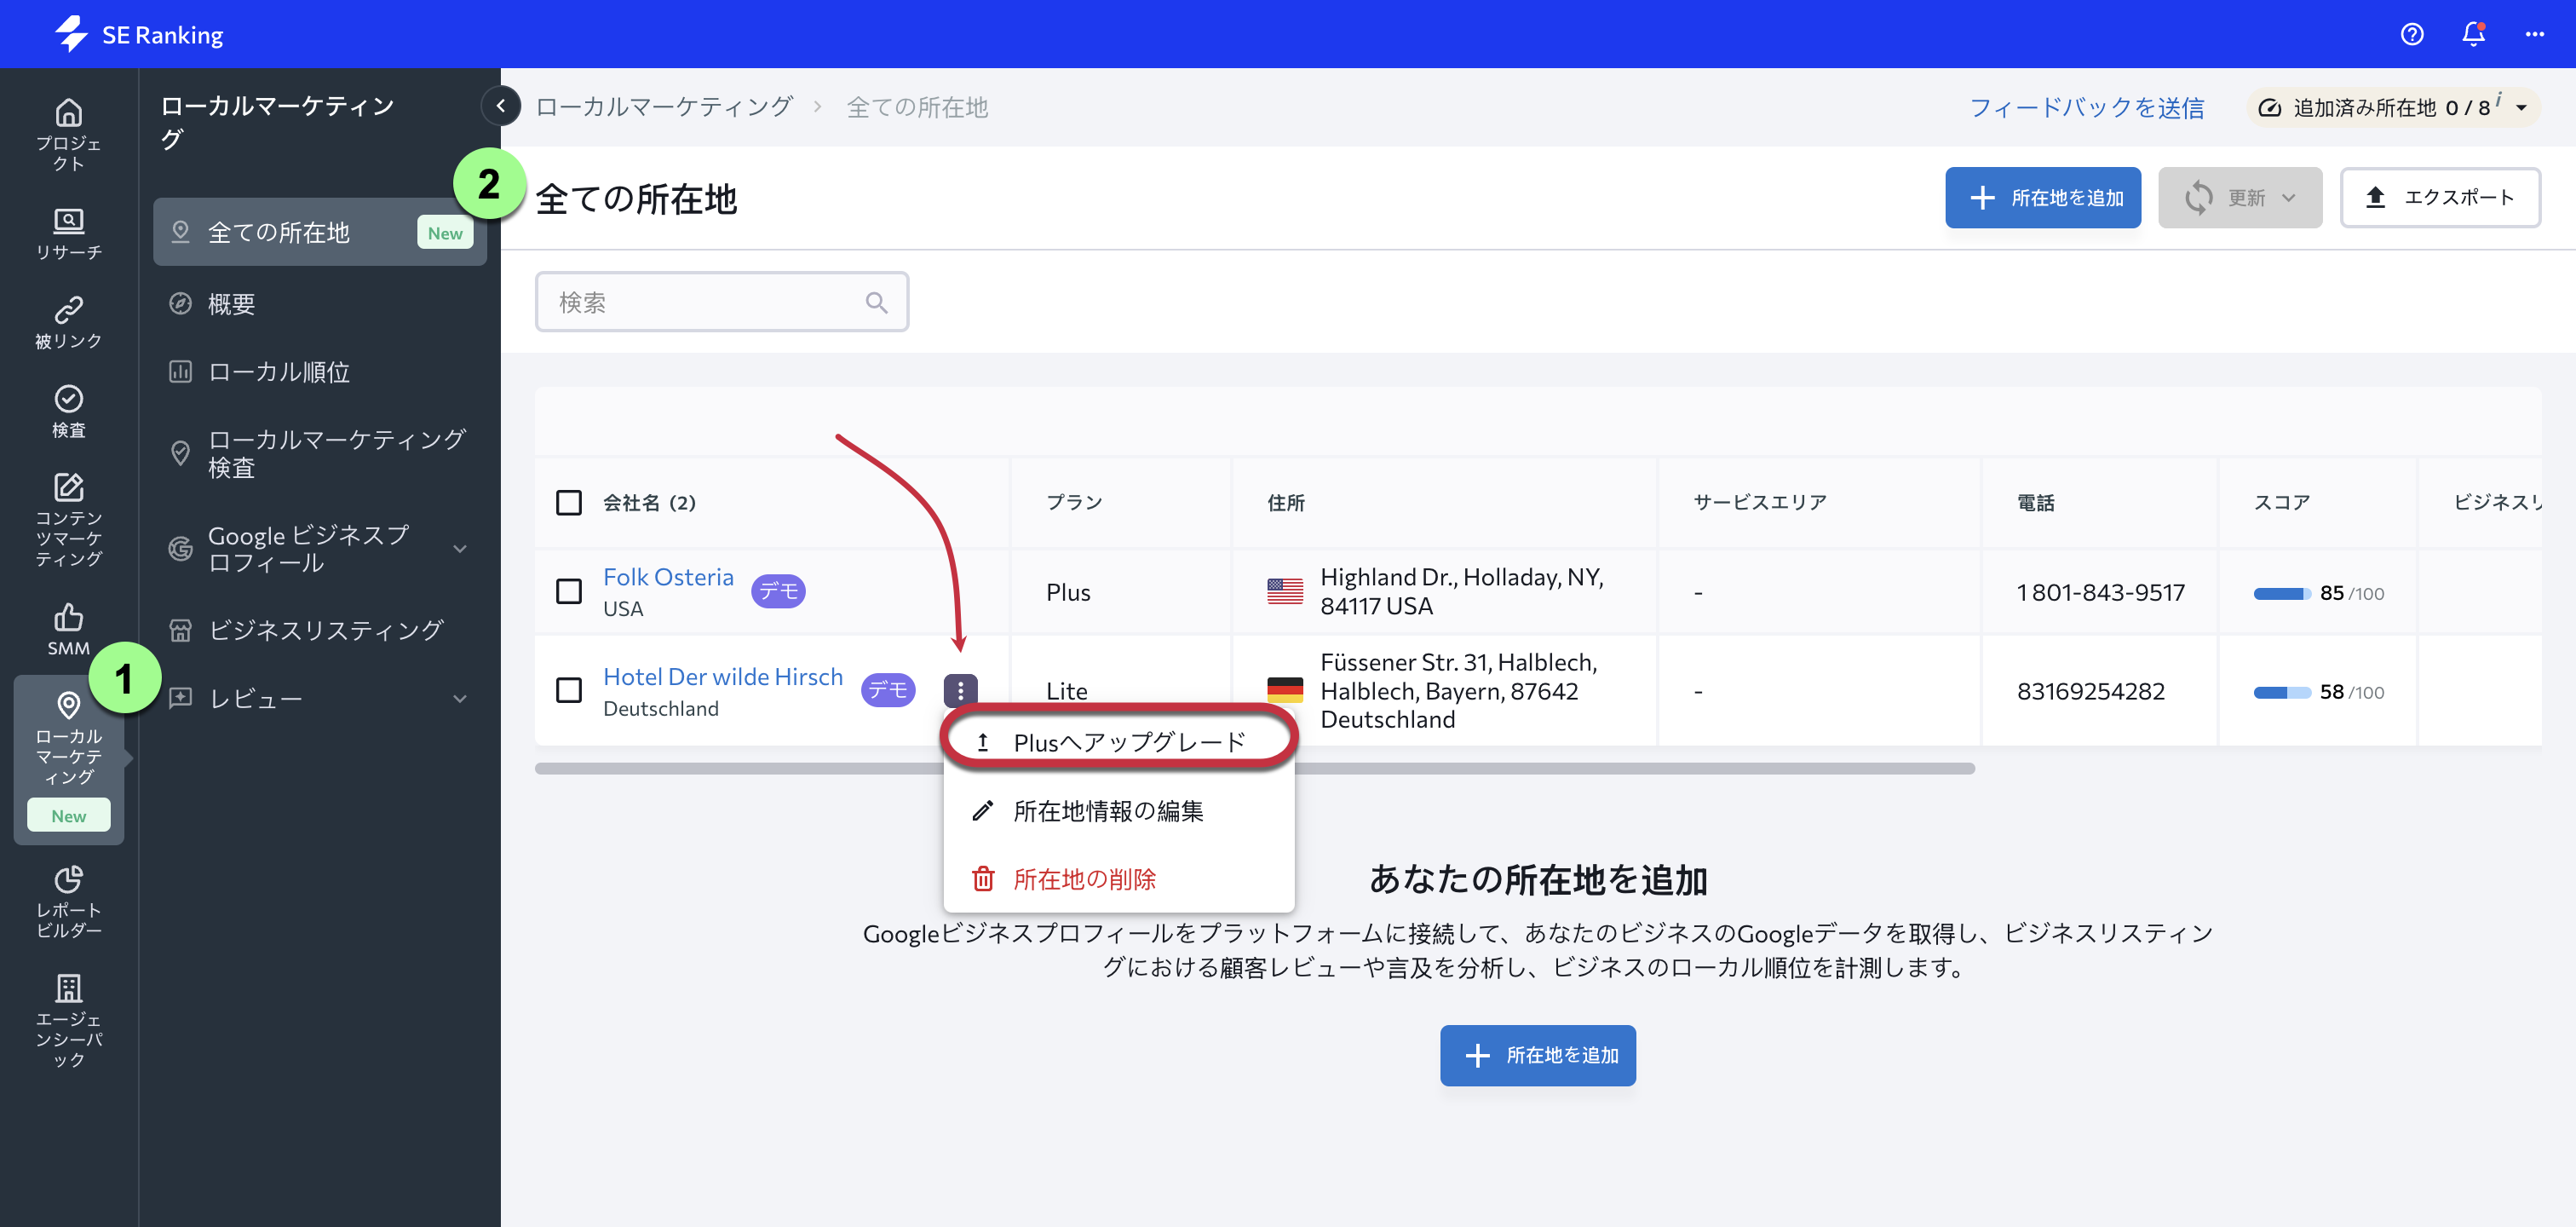Open the three-dot menu for Hotel Der wilde Hirsch
Viewport: 2576px width, 1227px height.
(960, 690)
